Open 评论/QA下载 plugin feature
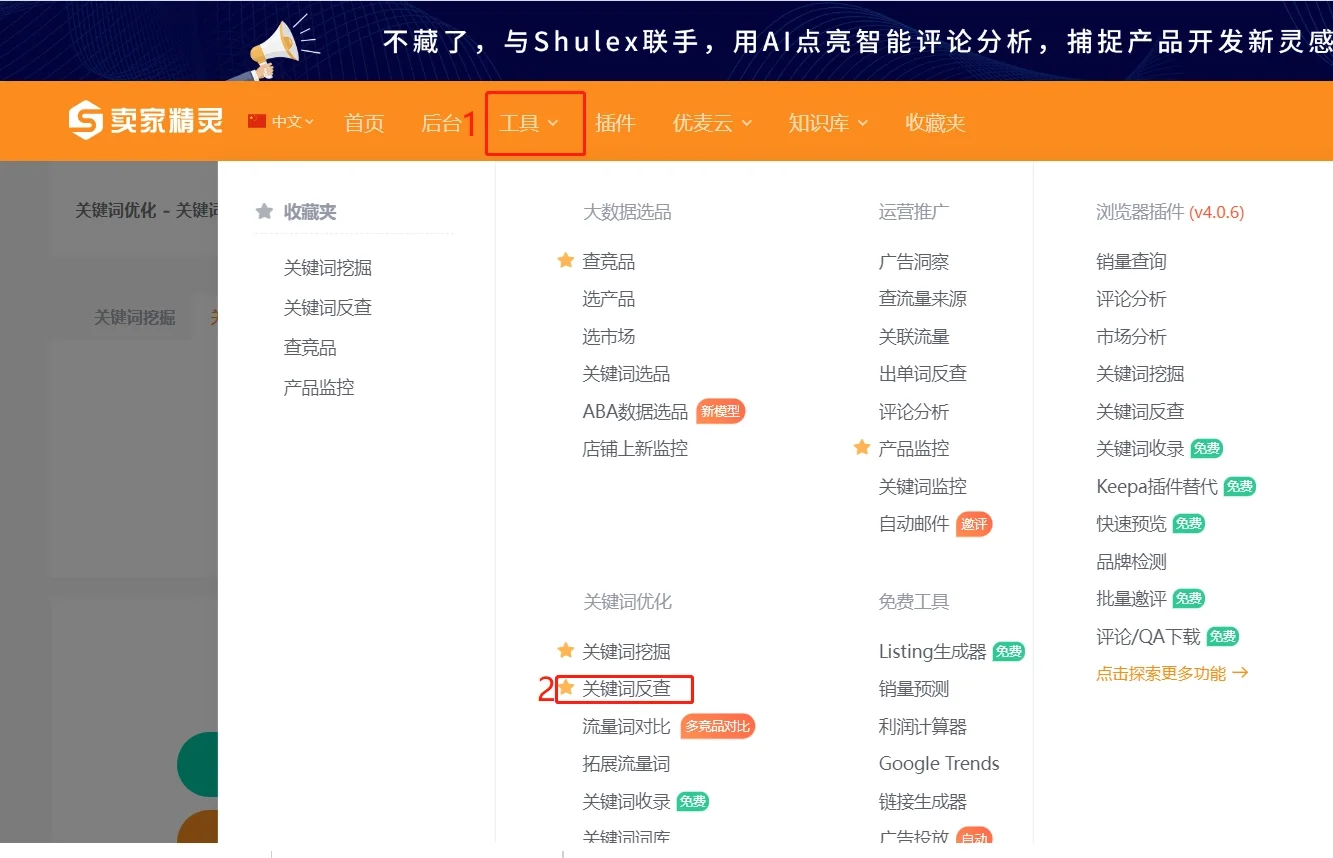This screenshot has height=858, width=1333. [1149, 637]
